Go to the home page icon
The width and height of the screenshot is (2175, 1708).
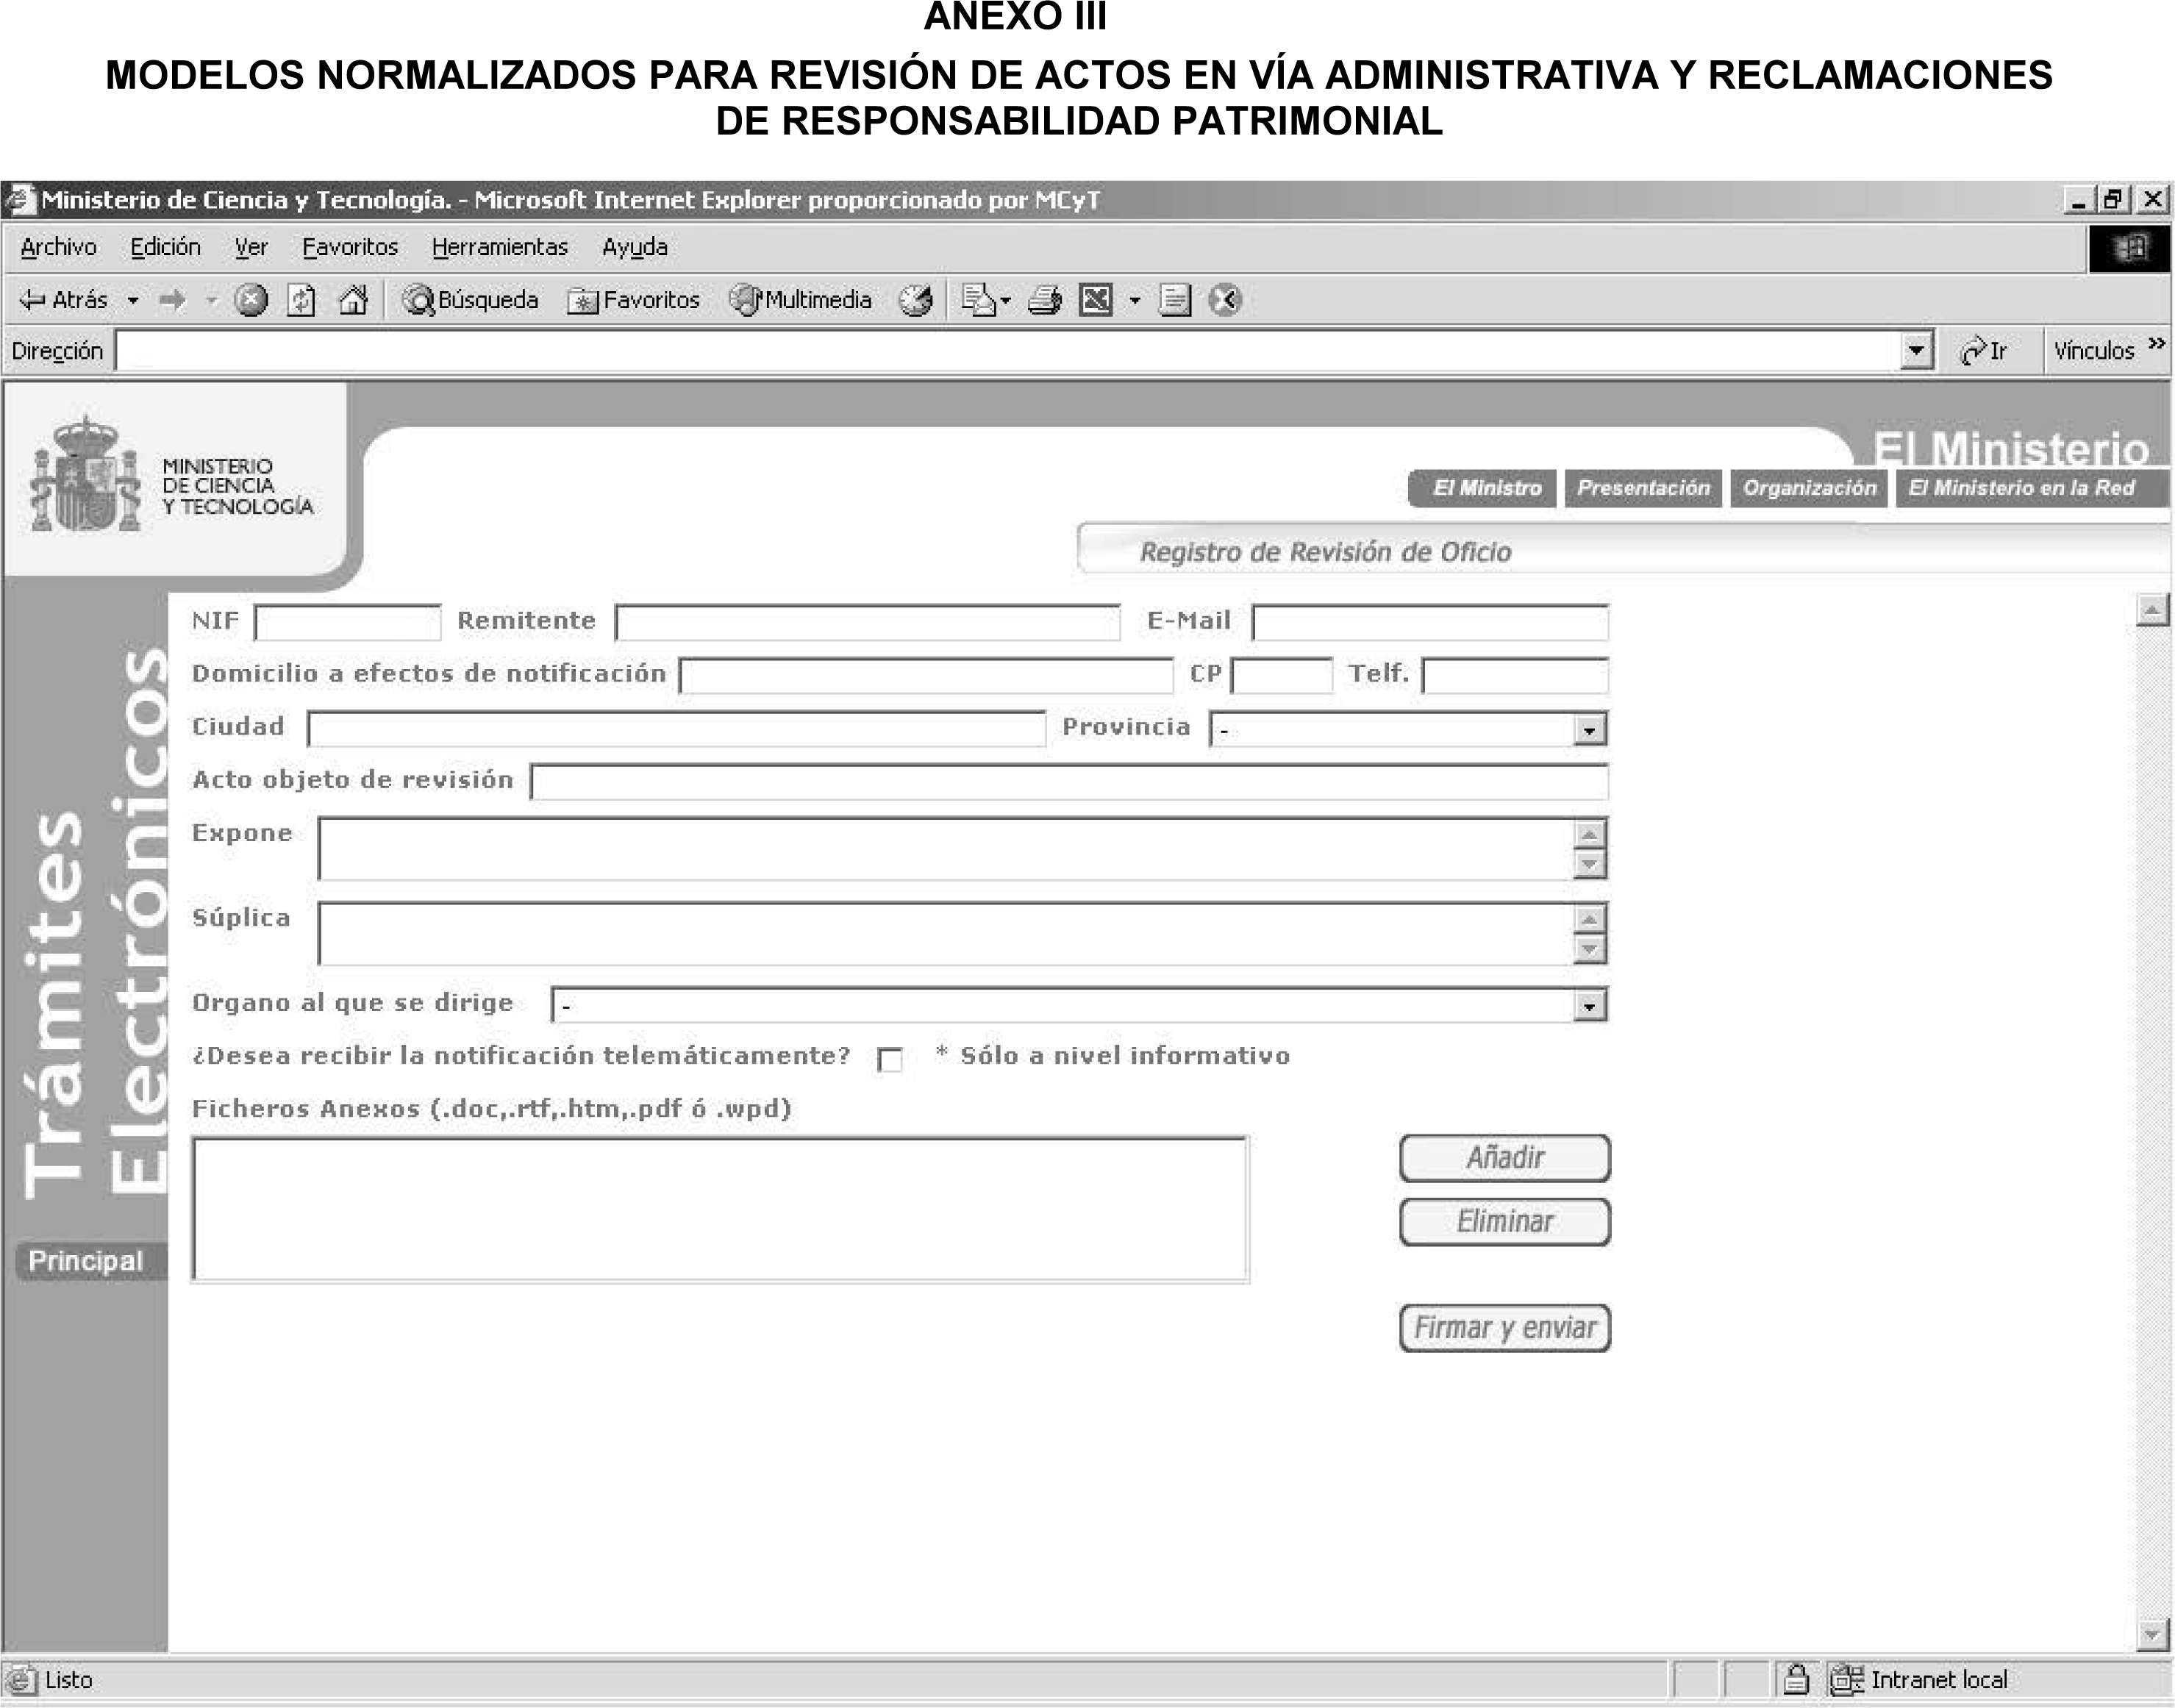click(x=353, y=300)
